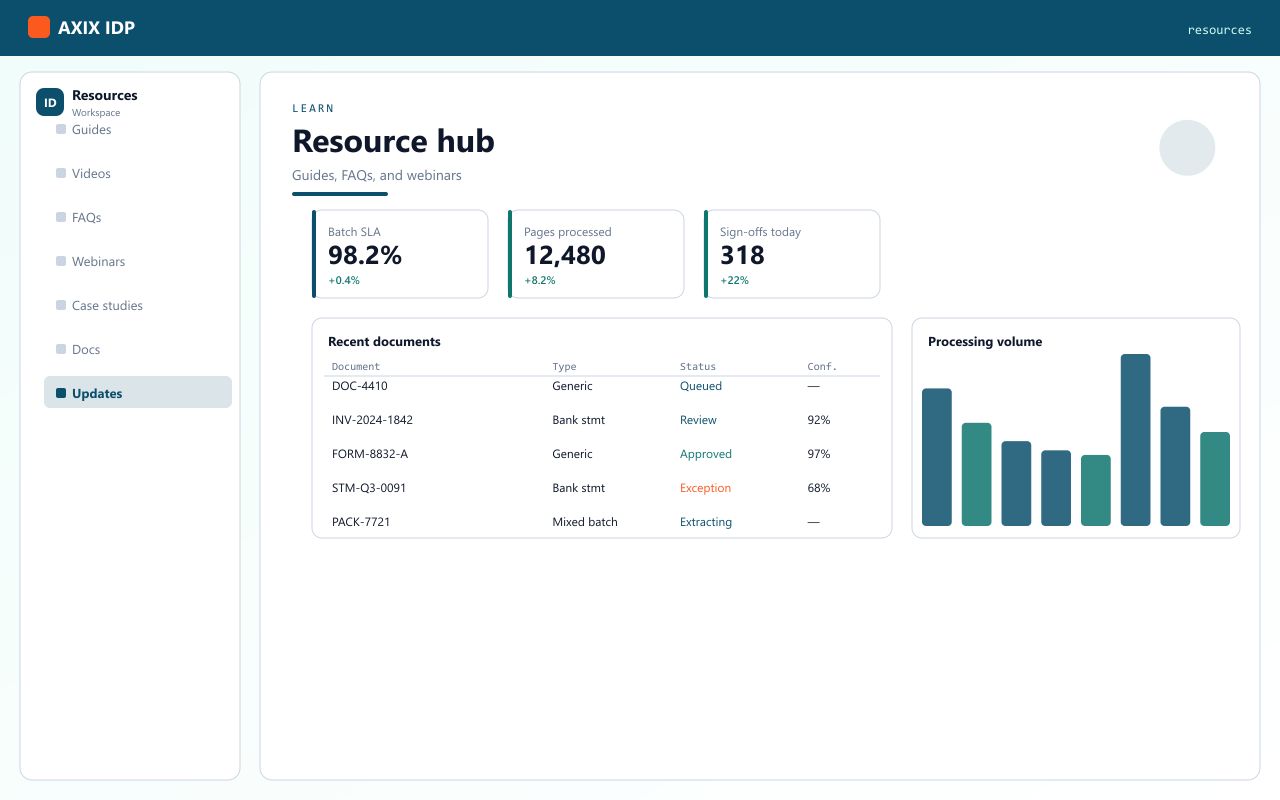
Task: Select the Updates sidebar item
Action: click(138, 394)
